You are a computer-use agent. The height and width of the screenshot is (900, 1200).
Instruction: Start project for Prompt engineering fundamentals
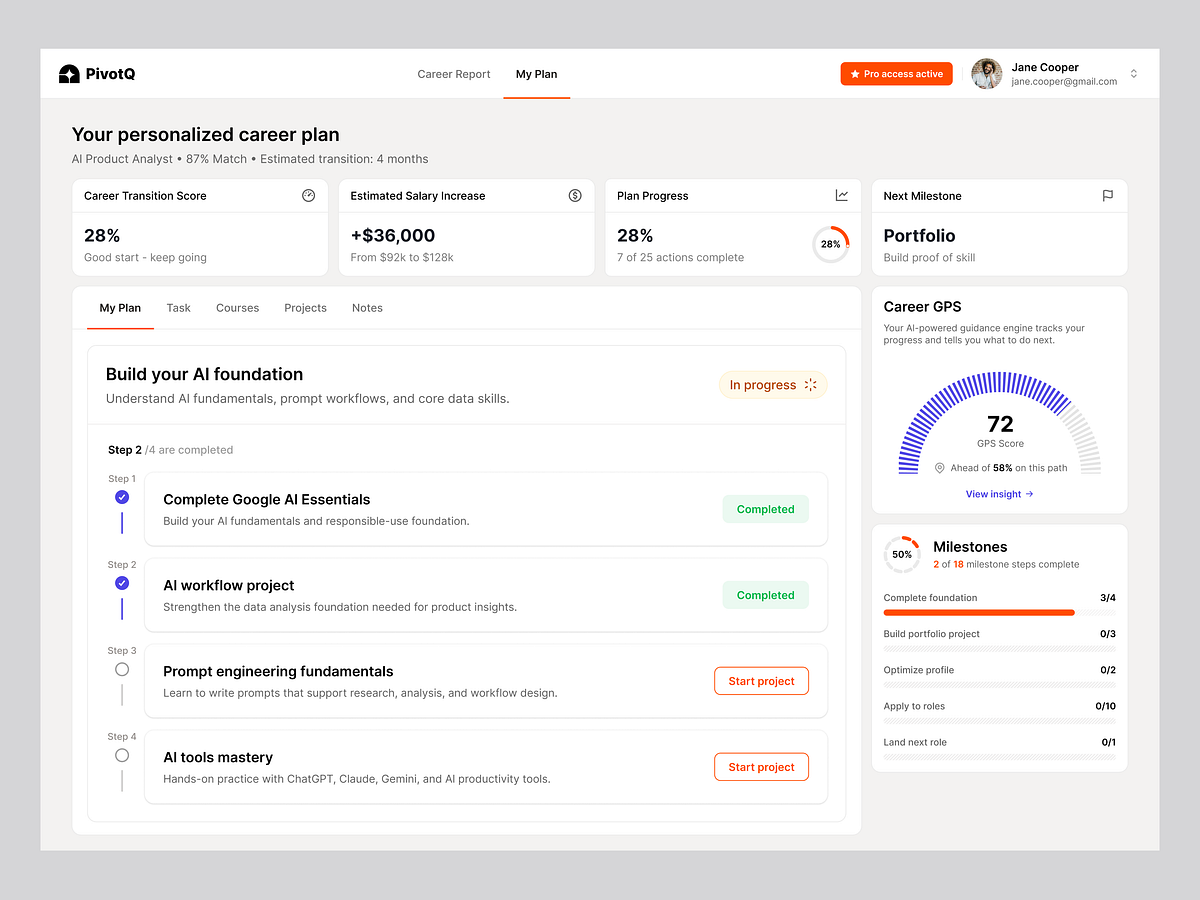point(762,681)
